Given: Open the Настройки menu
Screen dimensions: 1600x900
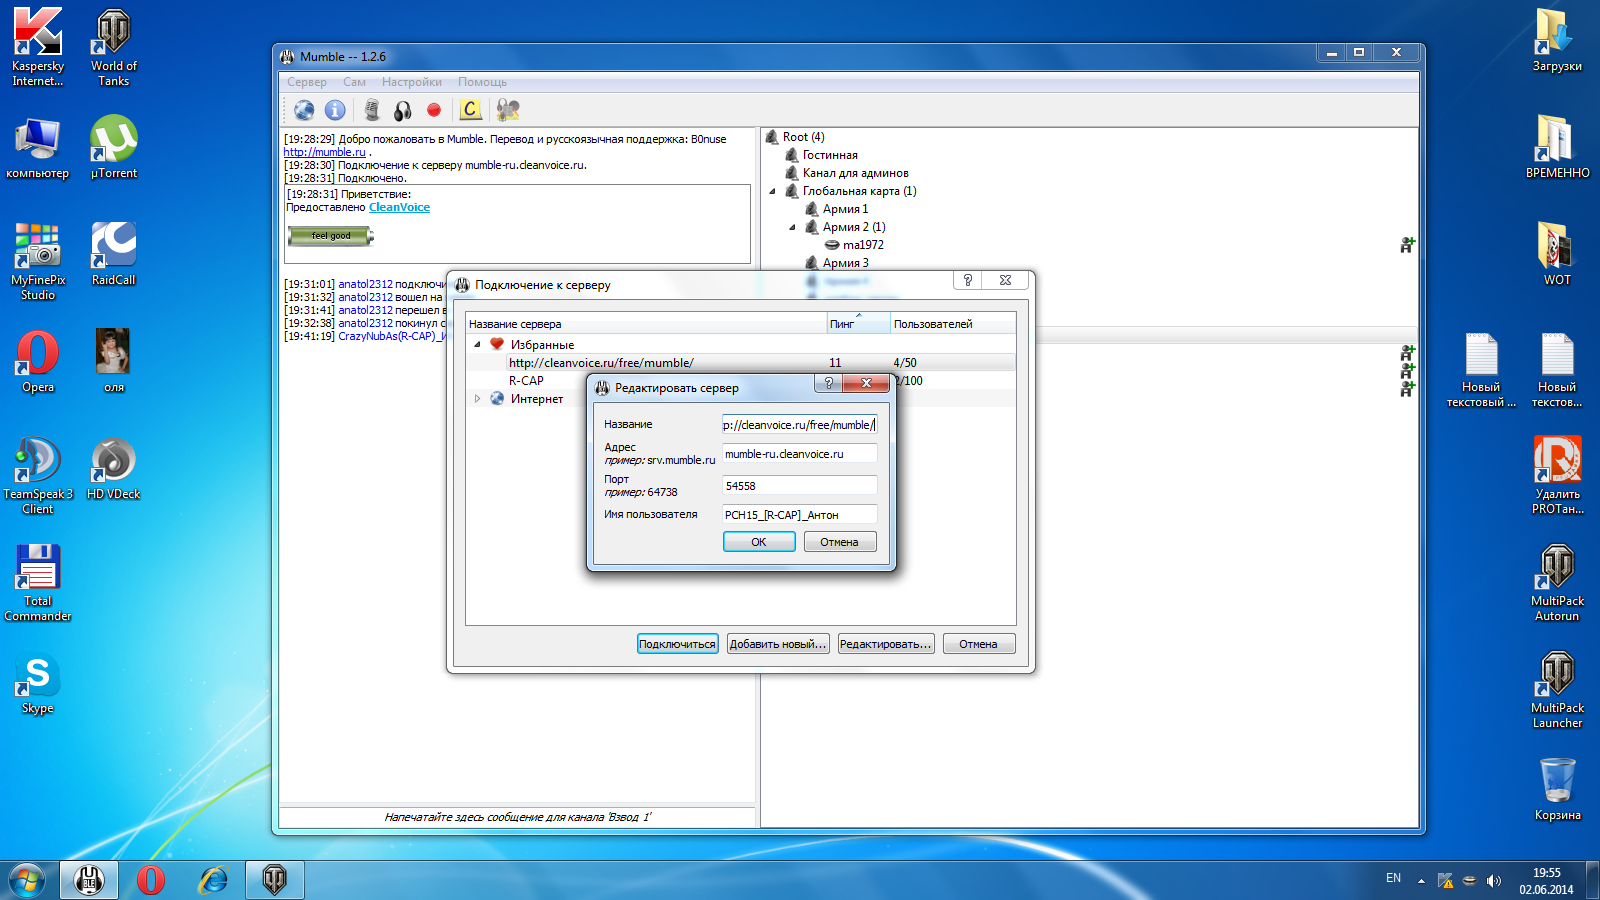Looking at the screenshot, I should pyautogui.click(x=411, y=82).
